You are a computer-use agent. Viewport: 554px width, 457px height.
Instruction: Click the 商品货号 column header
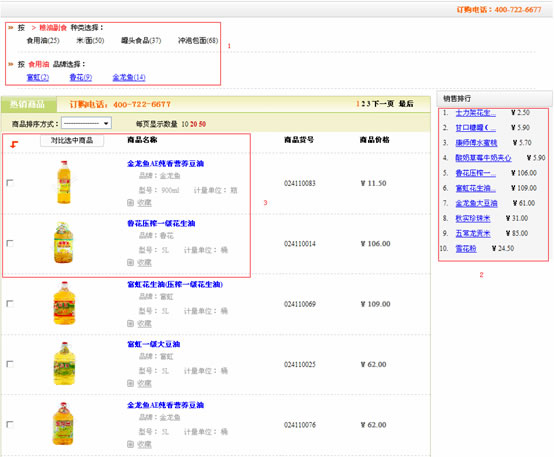coord(299,140)
